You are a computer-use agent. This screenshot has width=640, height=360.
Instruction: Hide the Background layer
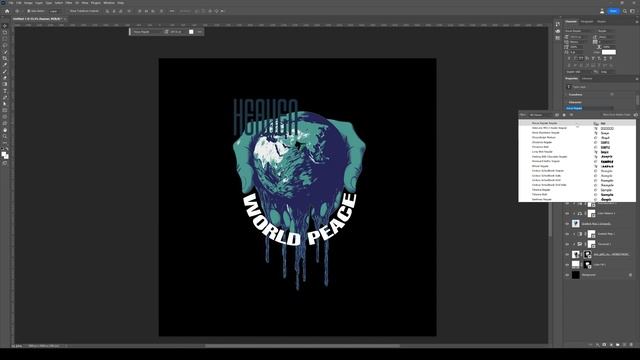(567, 275)
